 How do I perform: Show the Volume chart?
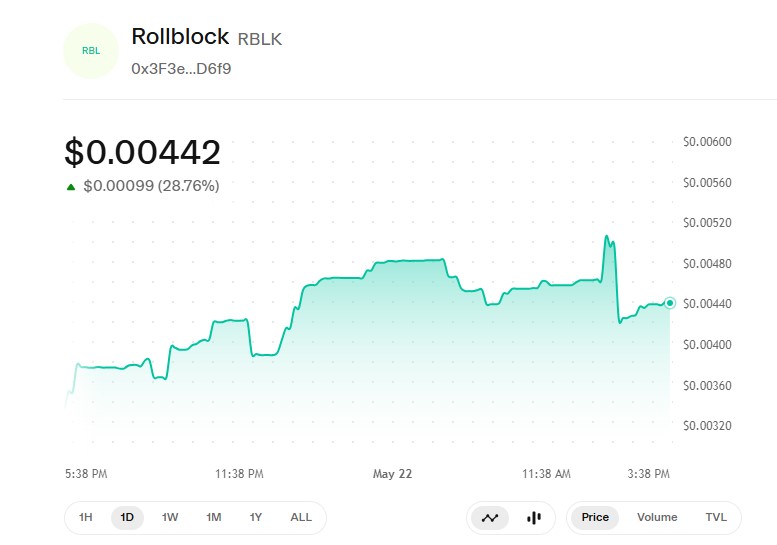coord(657,517)
